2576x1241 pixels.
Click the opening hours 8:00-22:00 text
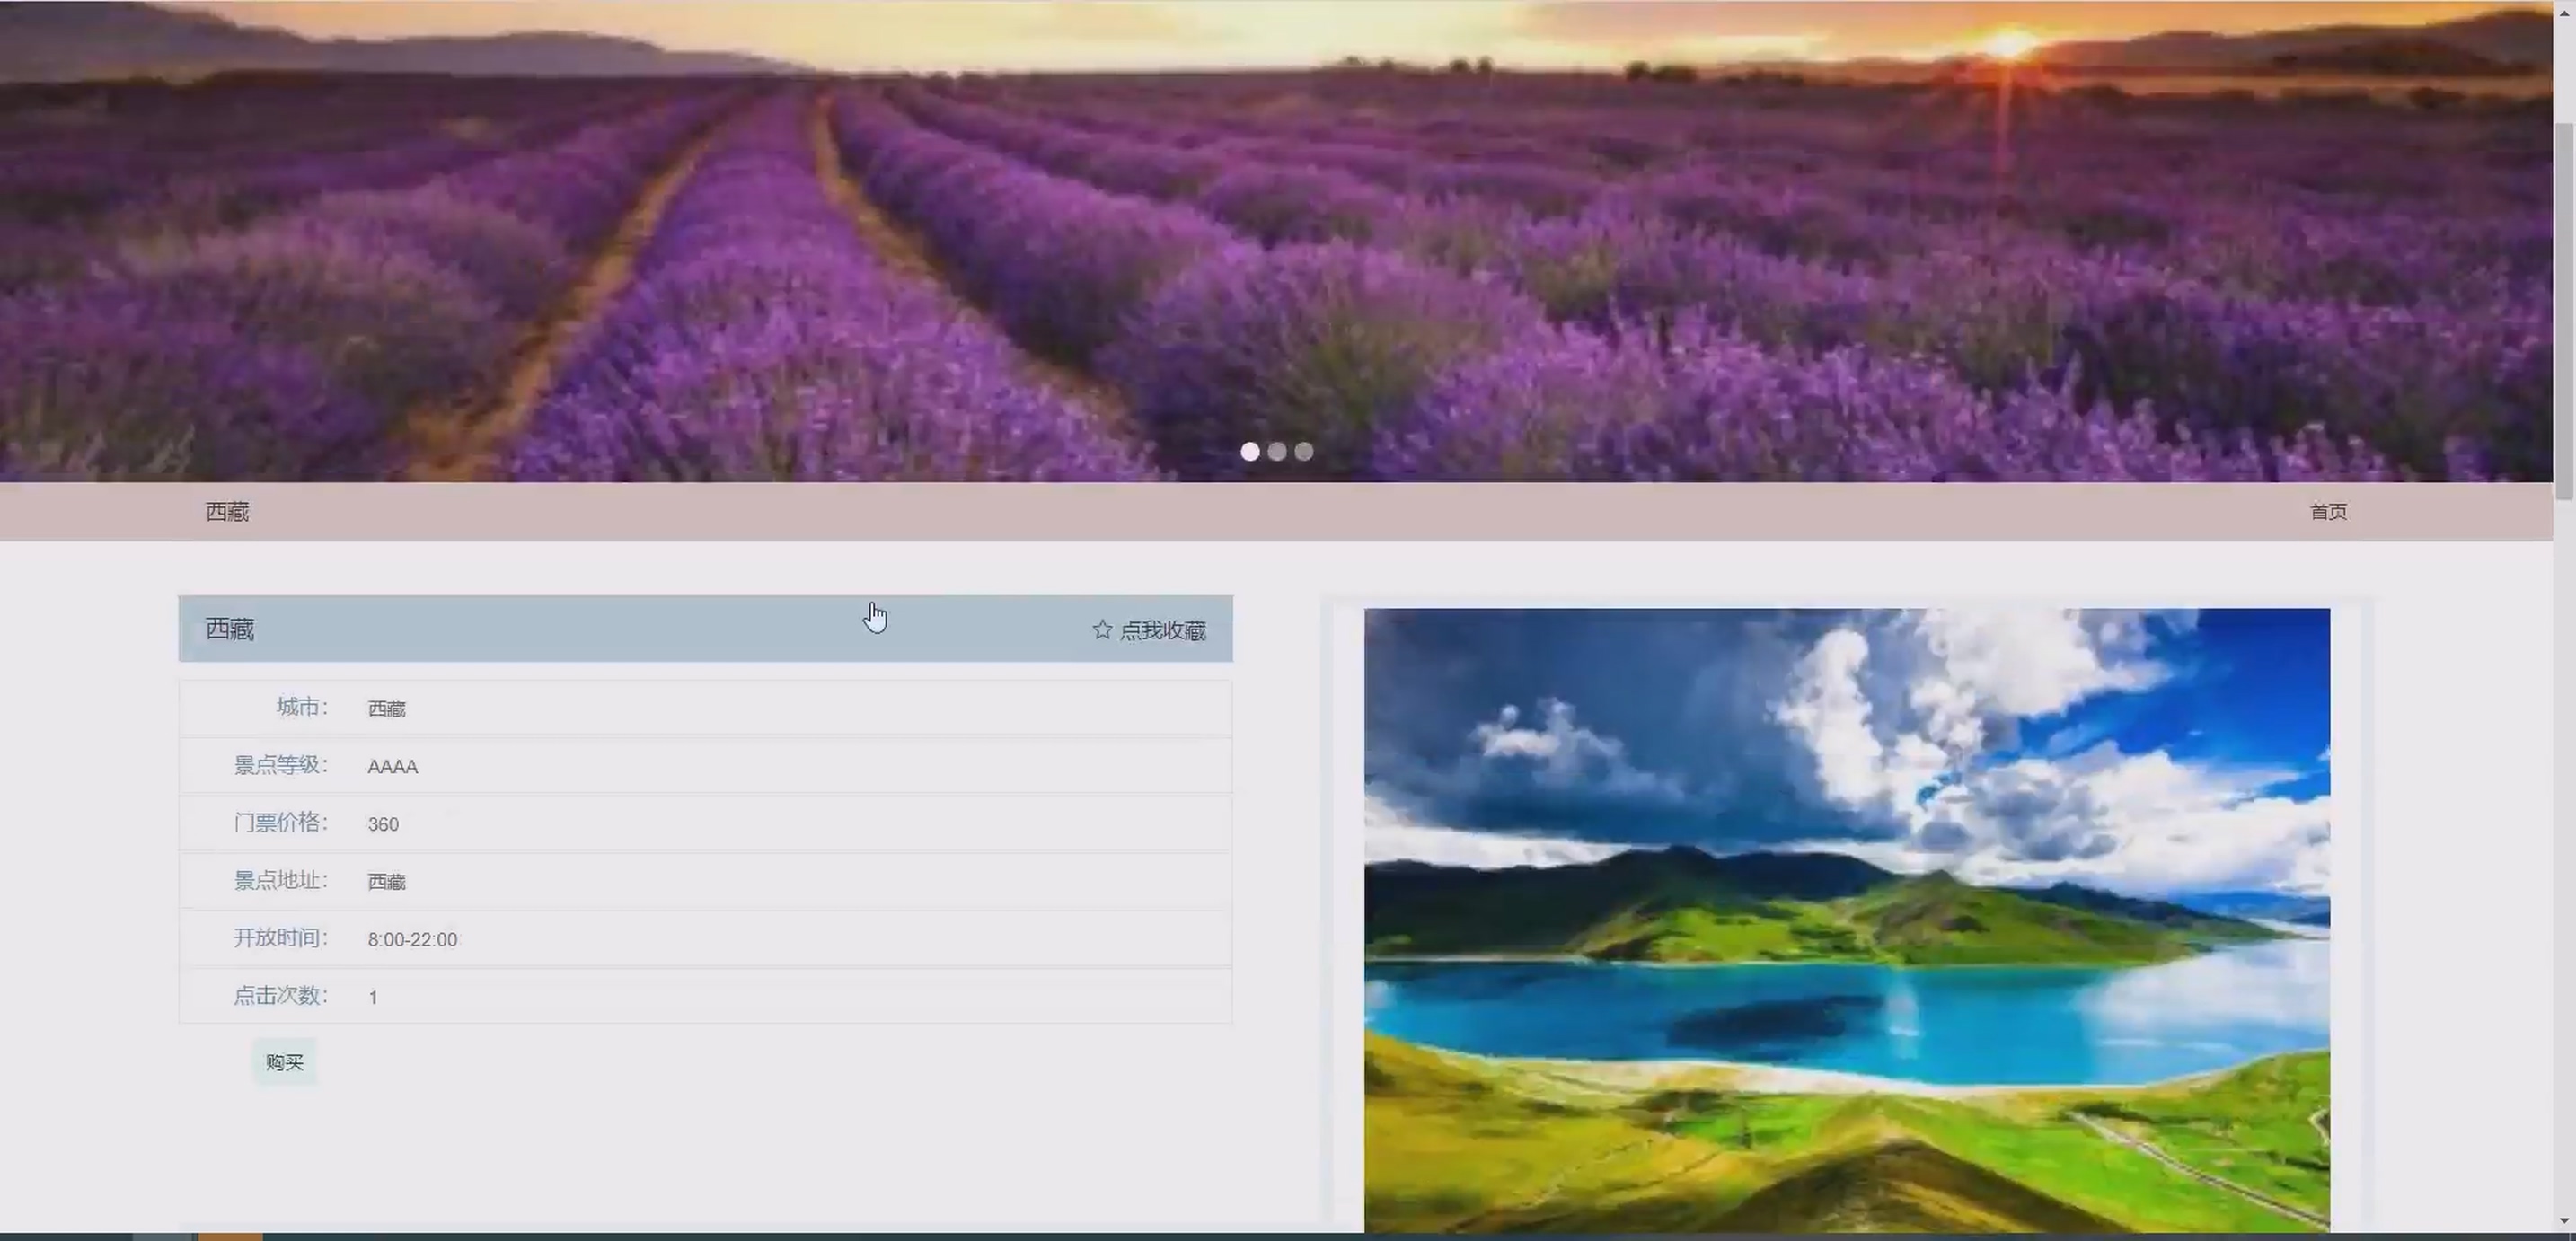tap(412, 939)
